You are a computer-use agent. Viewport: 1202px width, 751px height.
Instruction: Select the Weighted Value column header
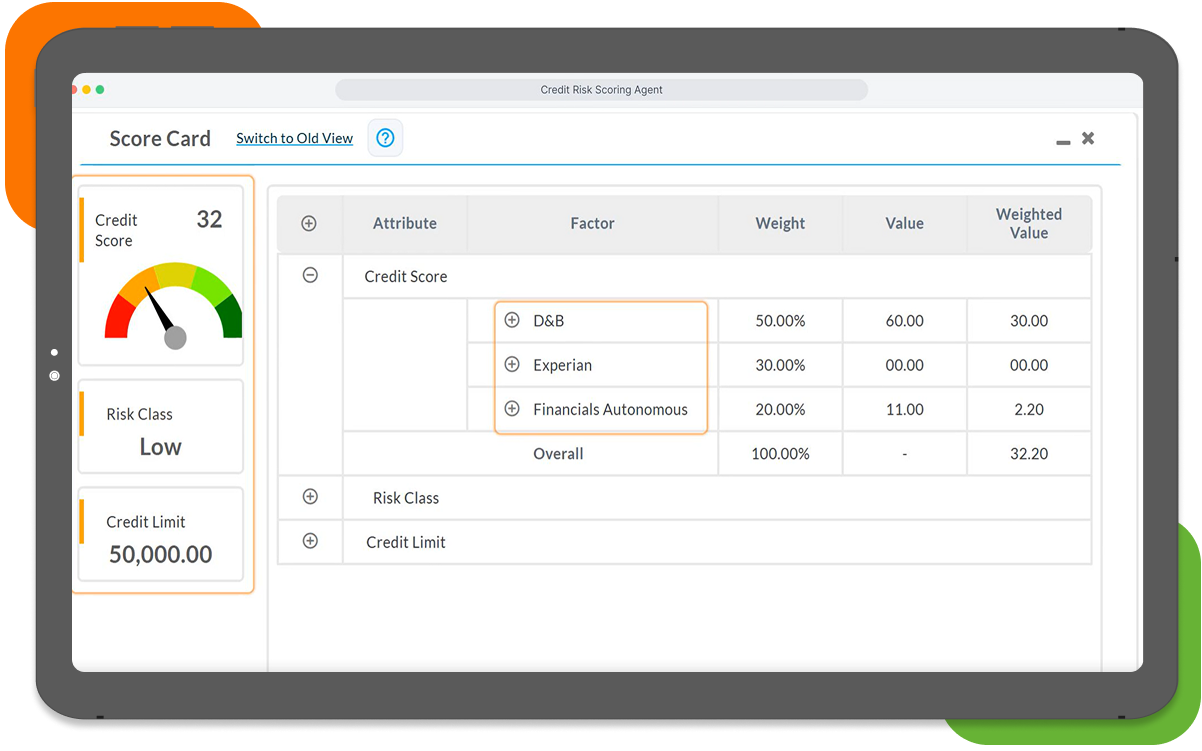[x=1029, y=223]
